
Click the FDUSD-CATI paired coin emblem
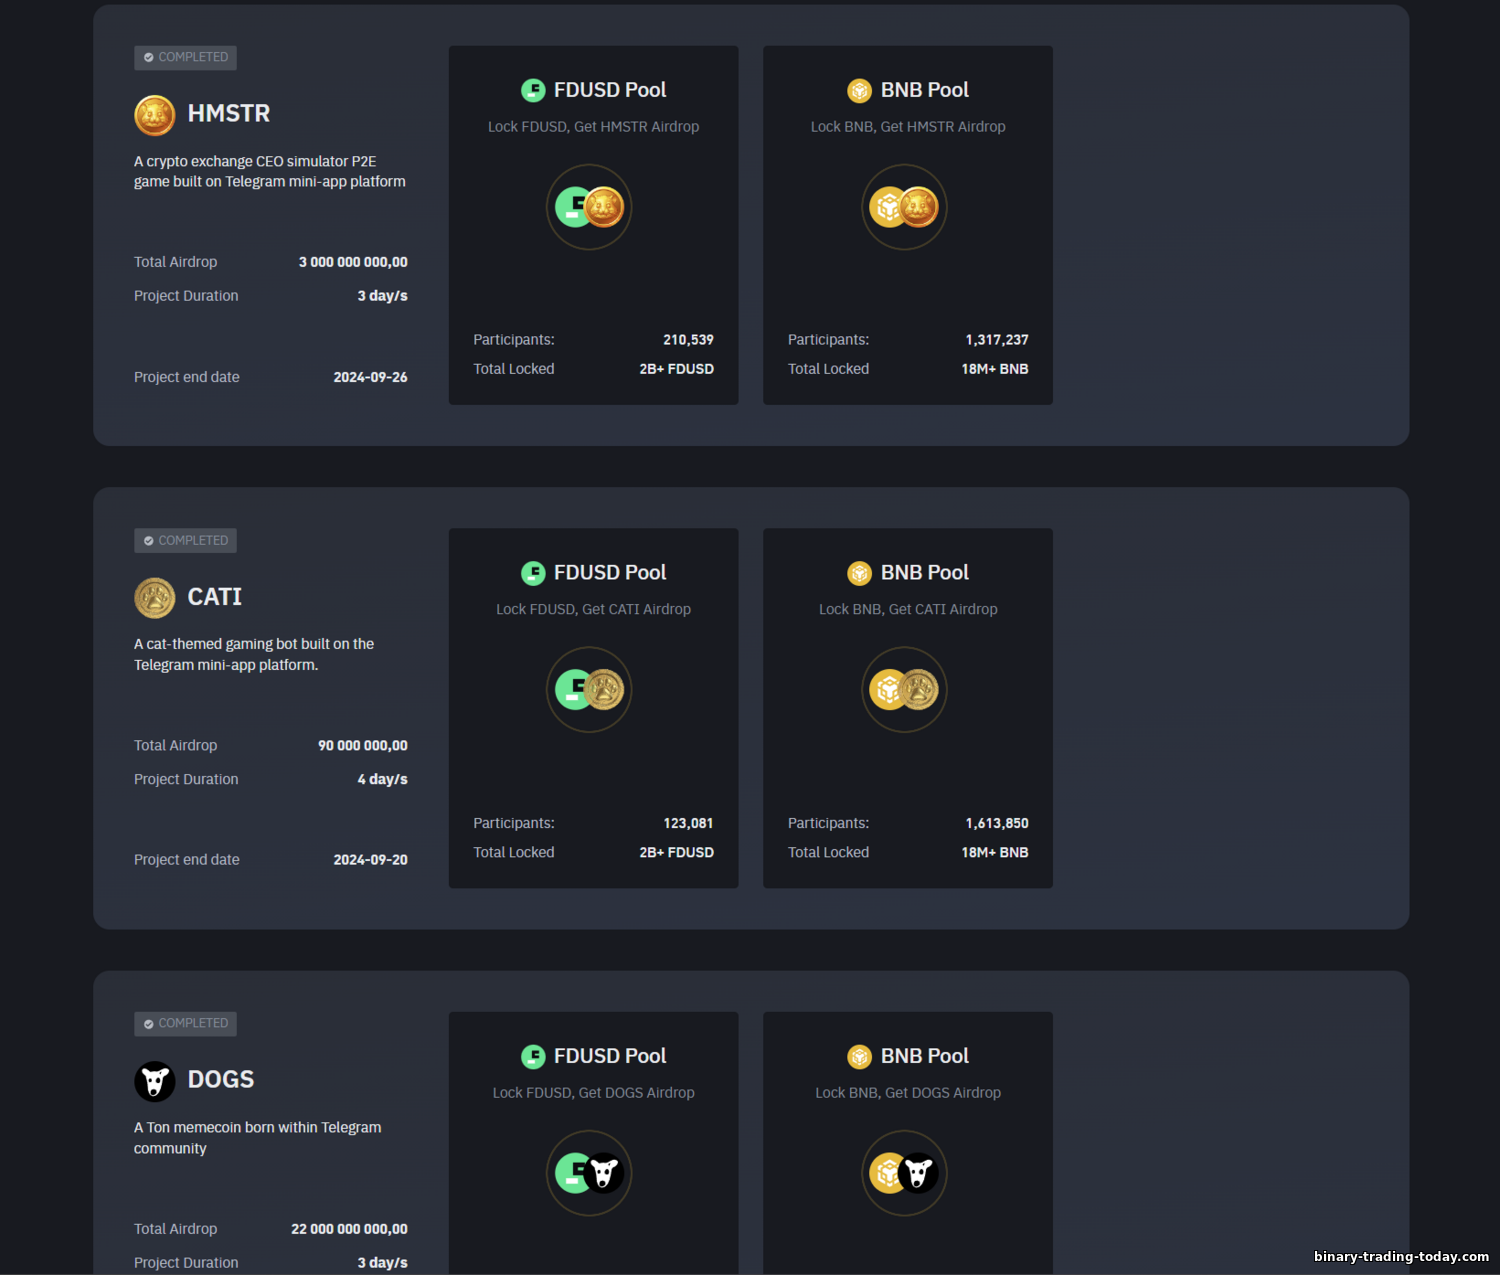[589, 690]
